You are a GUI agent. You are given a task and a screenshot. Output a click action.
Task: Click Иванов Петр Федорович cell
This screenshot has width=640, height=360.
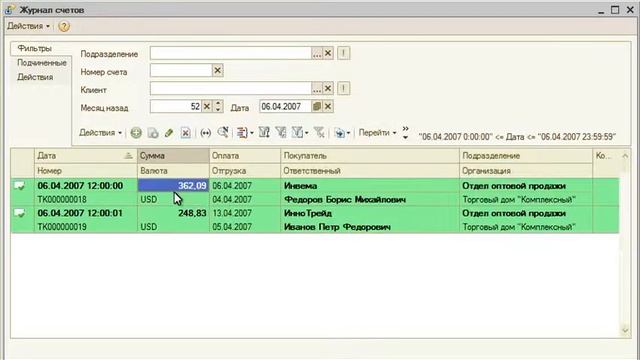(x=370, y=227)
